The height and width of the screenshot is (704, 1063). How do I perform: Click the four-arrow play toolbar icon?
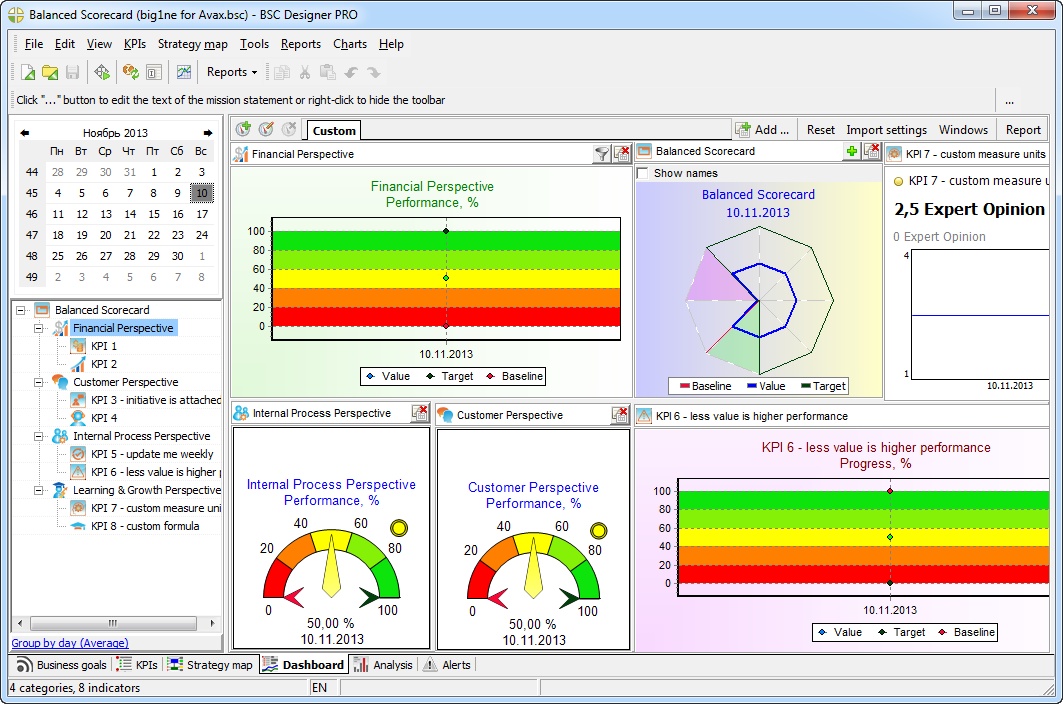[102, 72]
